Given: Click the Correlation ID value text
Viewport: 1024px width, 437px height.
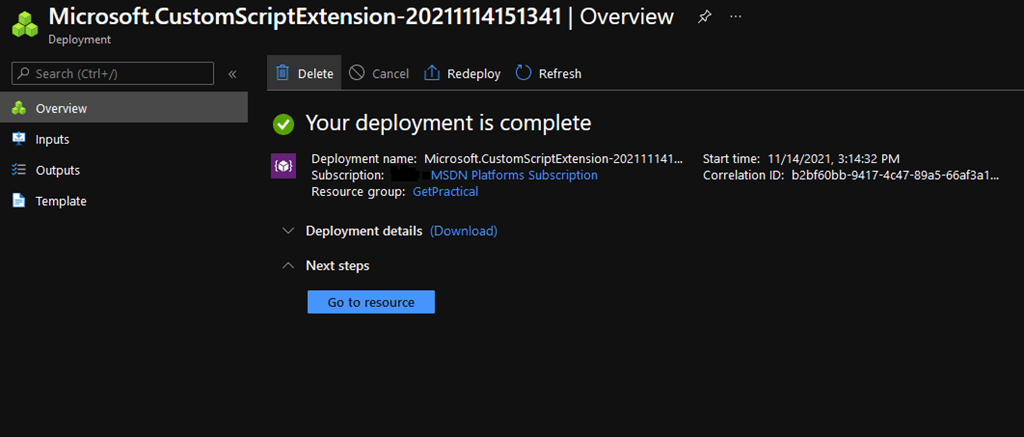Looking at the screenshot, I should click(895, 175).
